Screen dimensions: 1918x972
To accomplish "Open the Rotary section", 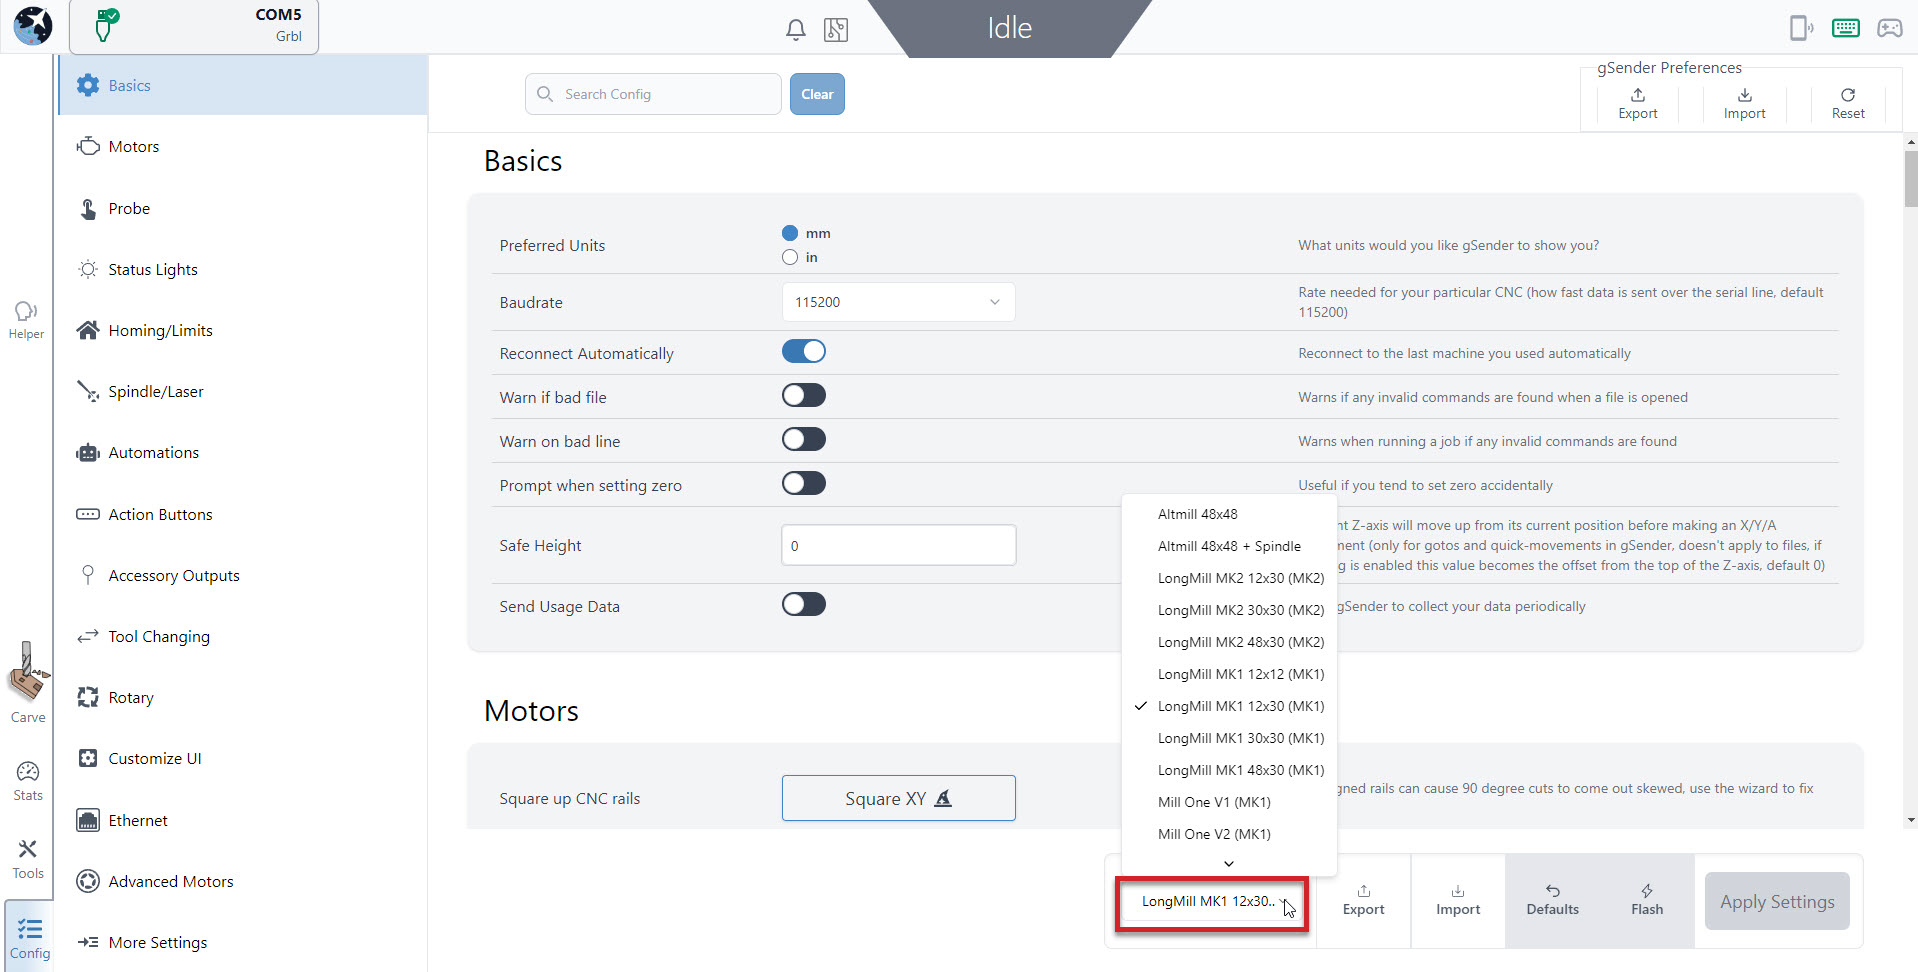I will (x=244, y=697).
